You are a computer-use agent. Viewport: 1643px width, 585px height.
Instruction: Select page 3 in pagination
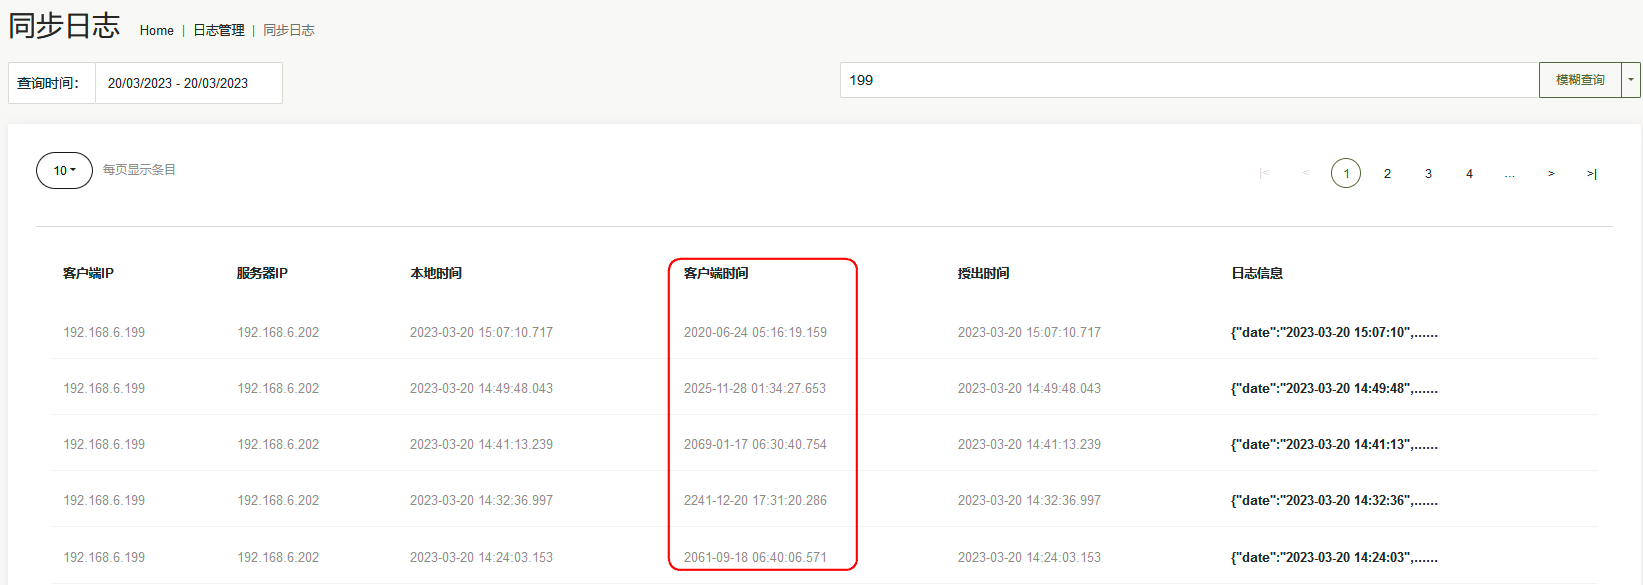click(x=1428, y=174)
